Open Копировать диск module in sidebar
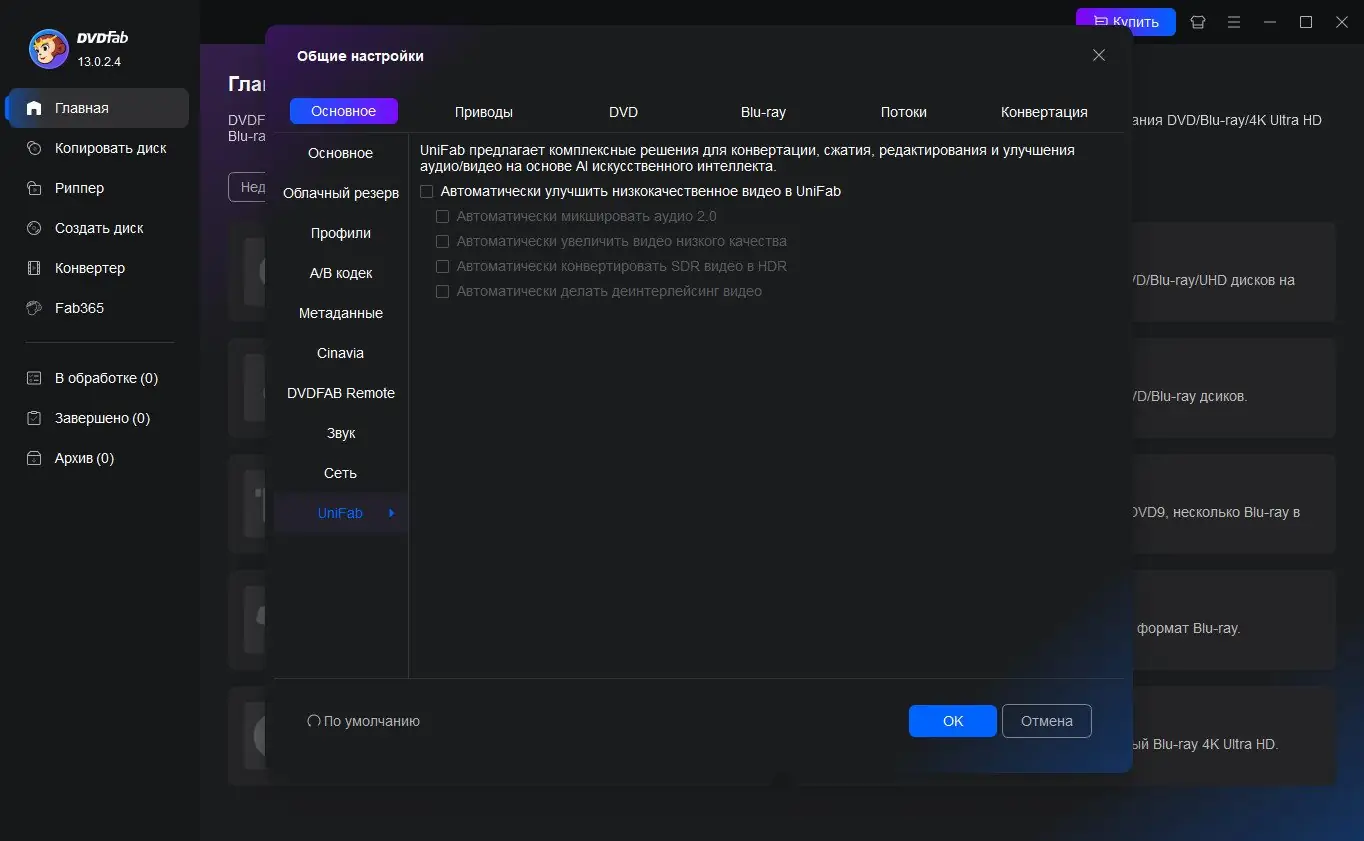Image resolution: width=1364 pixels, height=841 pixels. [97, 148]
